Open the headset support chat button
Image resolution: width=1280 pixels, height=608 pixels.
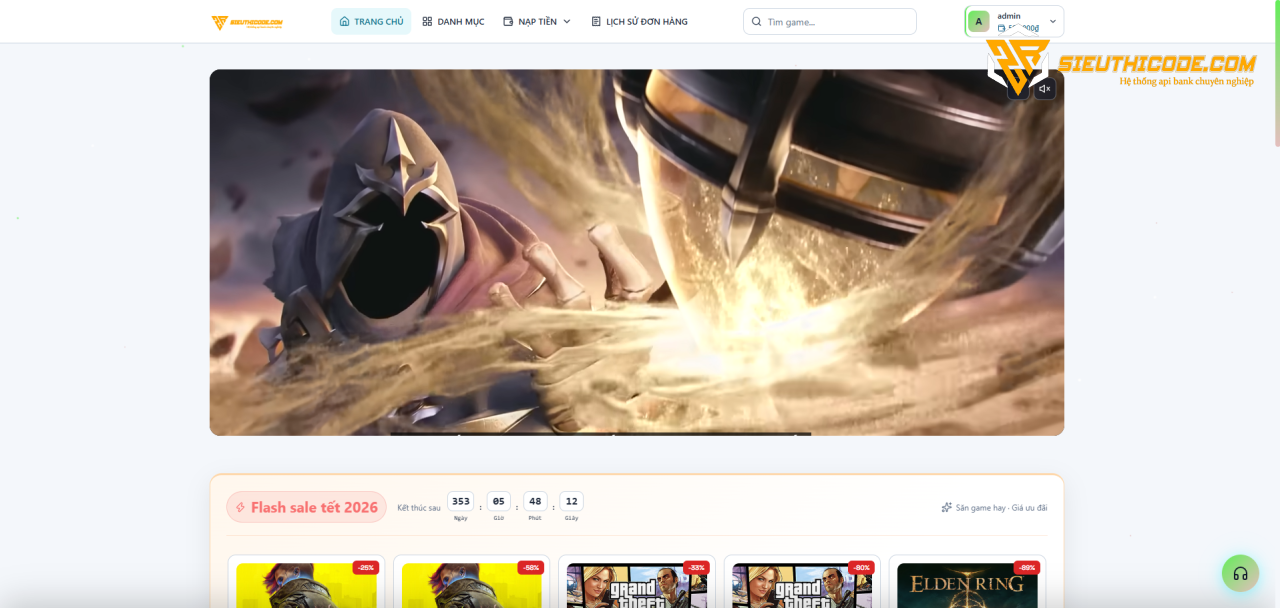tap(1240, 573)
